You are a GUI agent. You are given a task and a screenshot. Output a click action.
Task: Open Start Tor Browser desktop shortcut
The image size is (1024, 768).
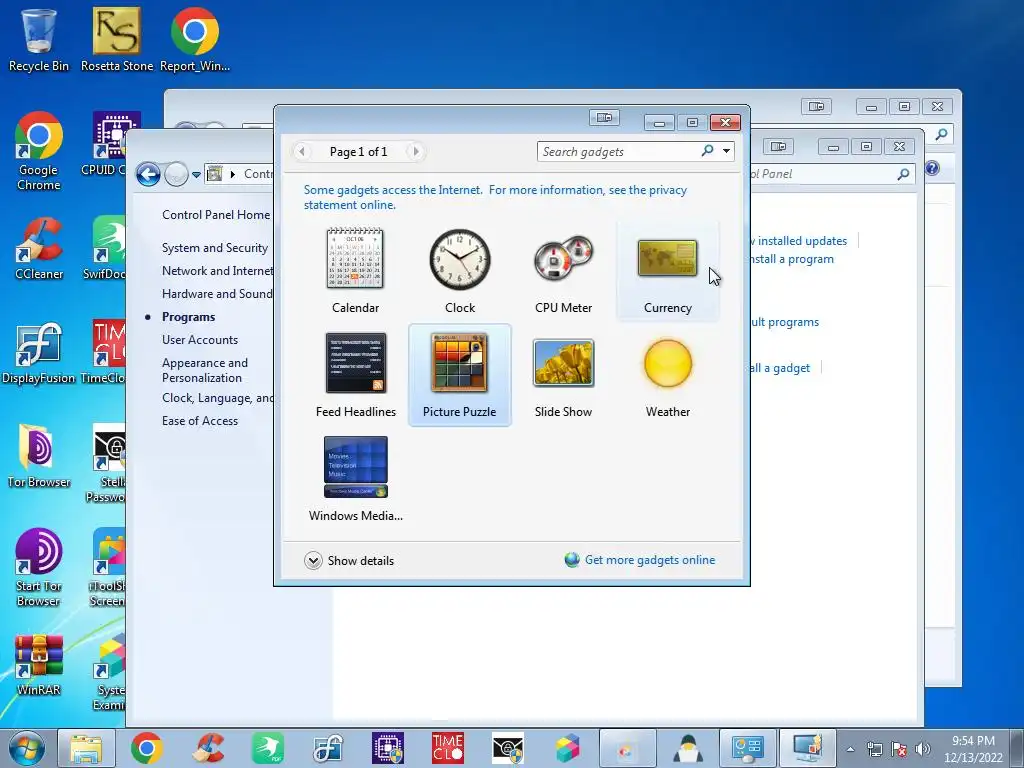pyautogui.click(x=39, y=567)
